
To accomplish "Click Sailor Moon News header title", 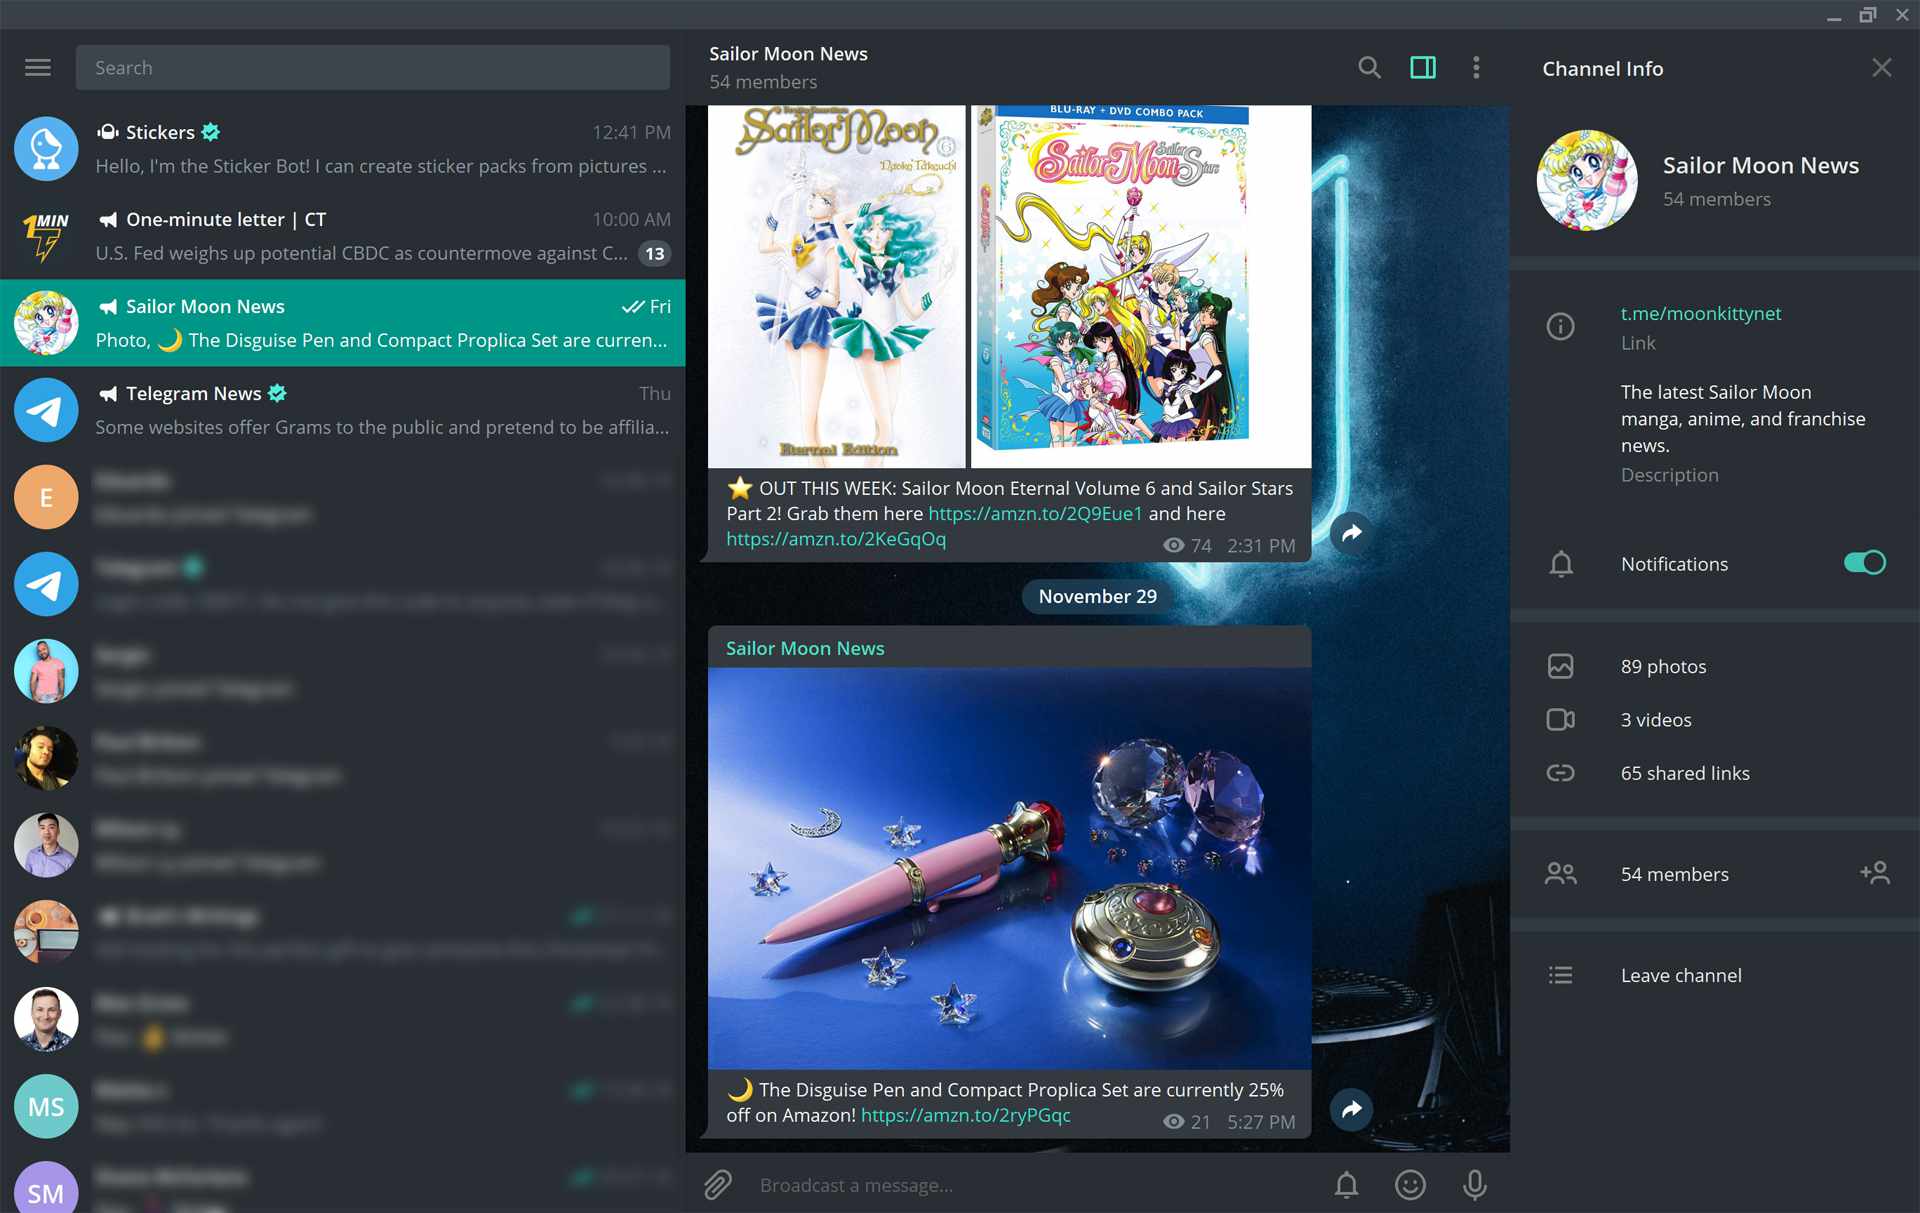I will [x=788, y=54].
